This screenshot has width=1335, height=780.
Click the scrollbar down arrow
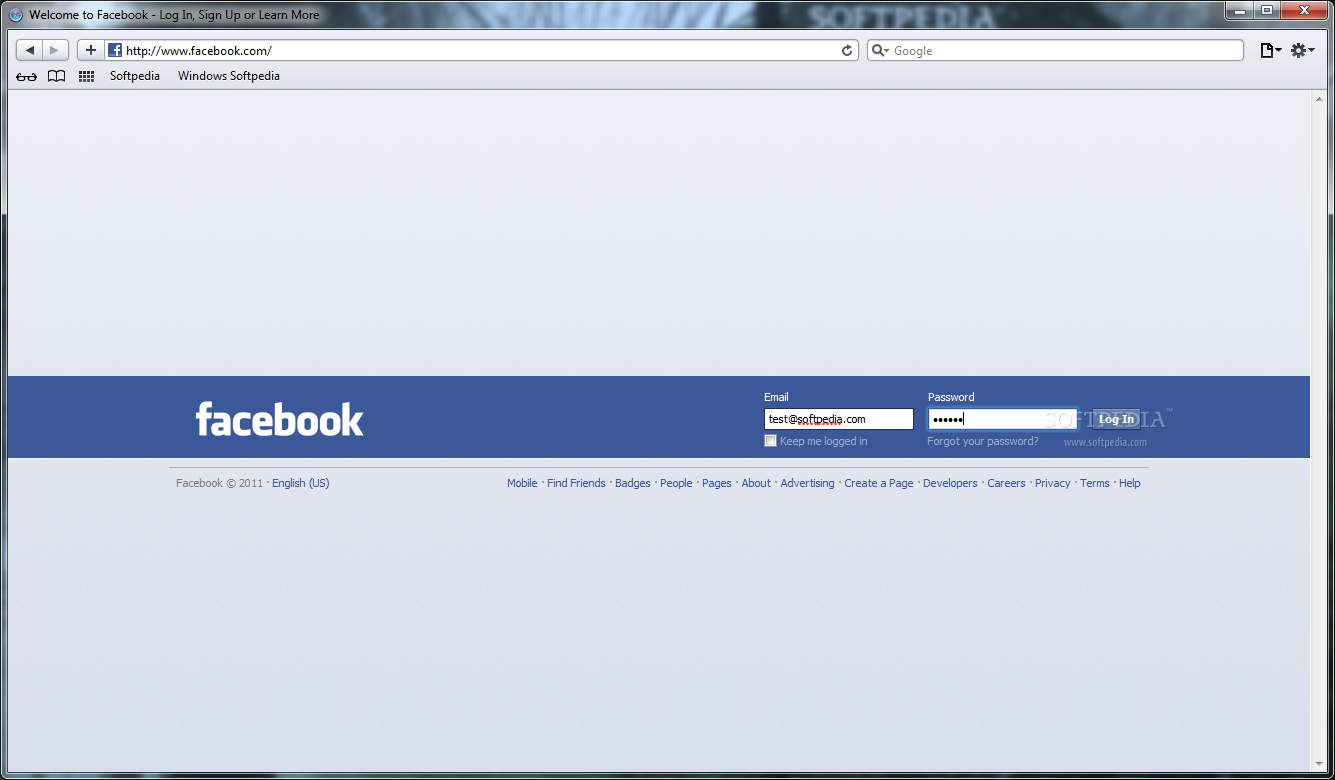tap(1318, 764)
